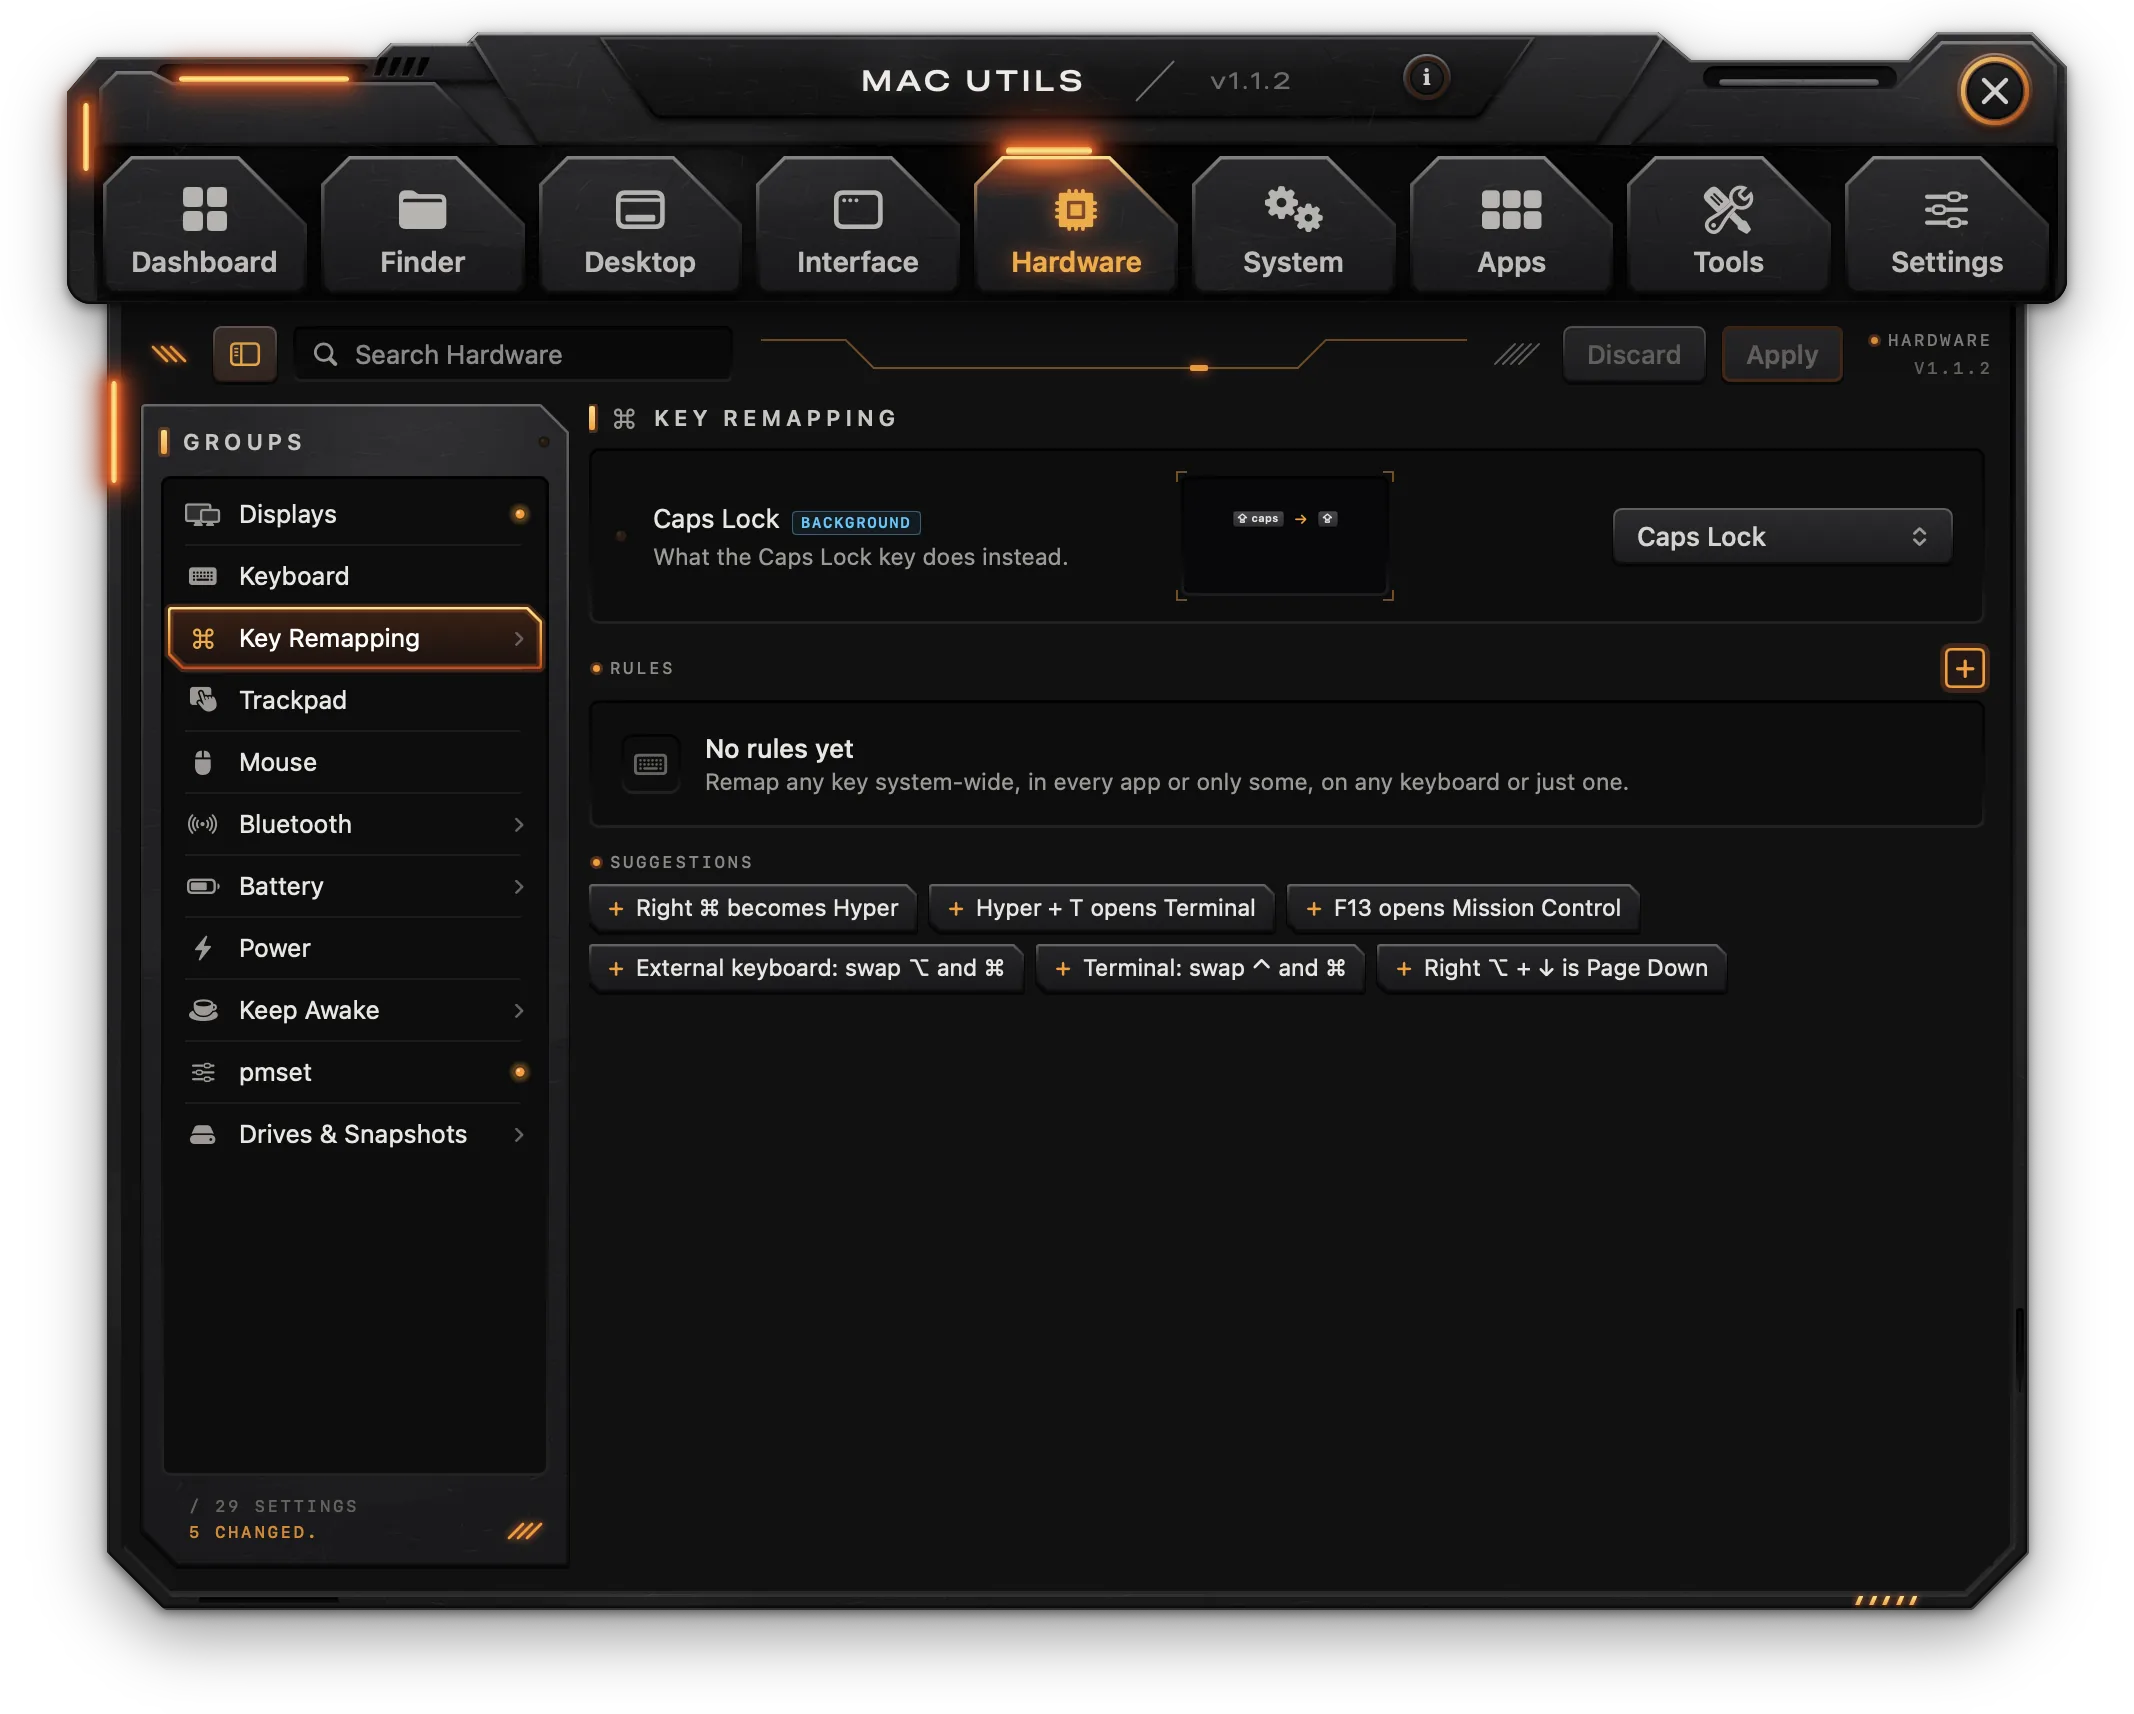Click the info icon beside the version
This screenshot has width=2134, height=1714.
tap(1426, 77)
